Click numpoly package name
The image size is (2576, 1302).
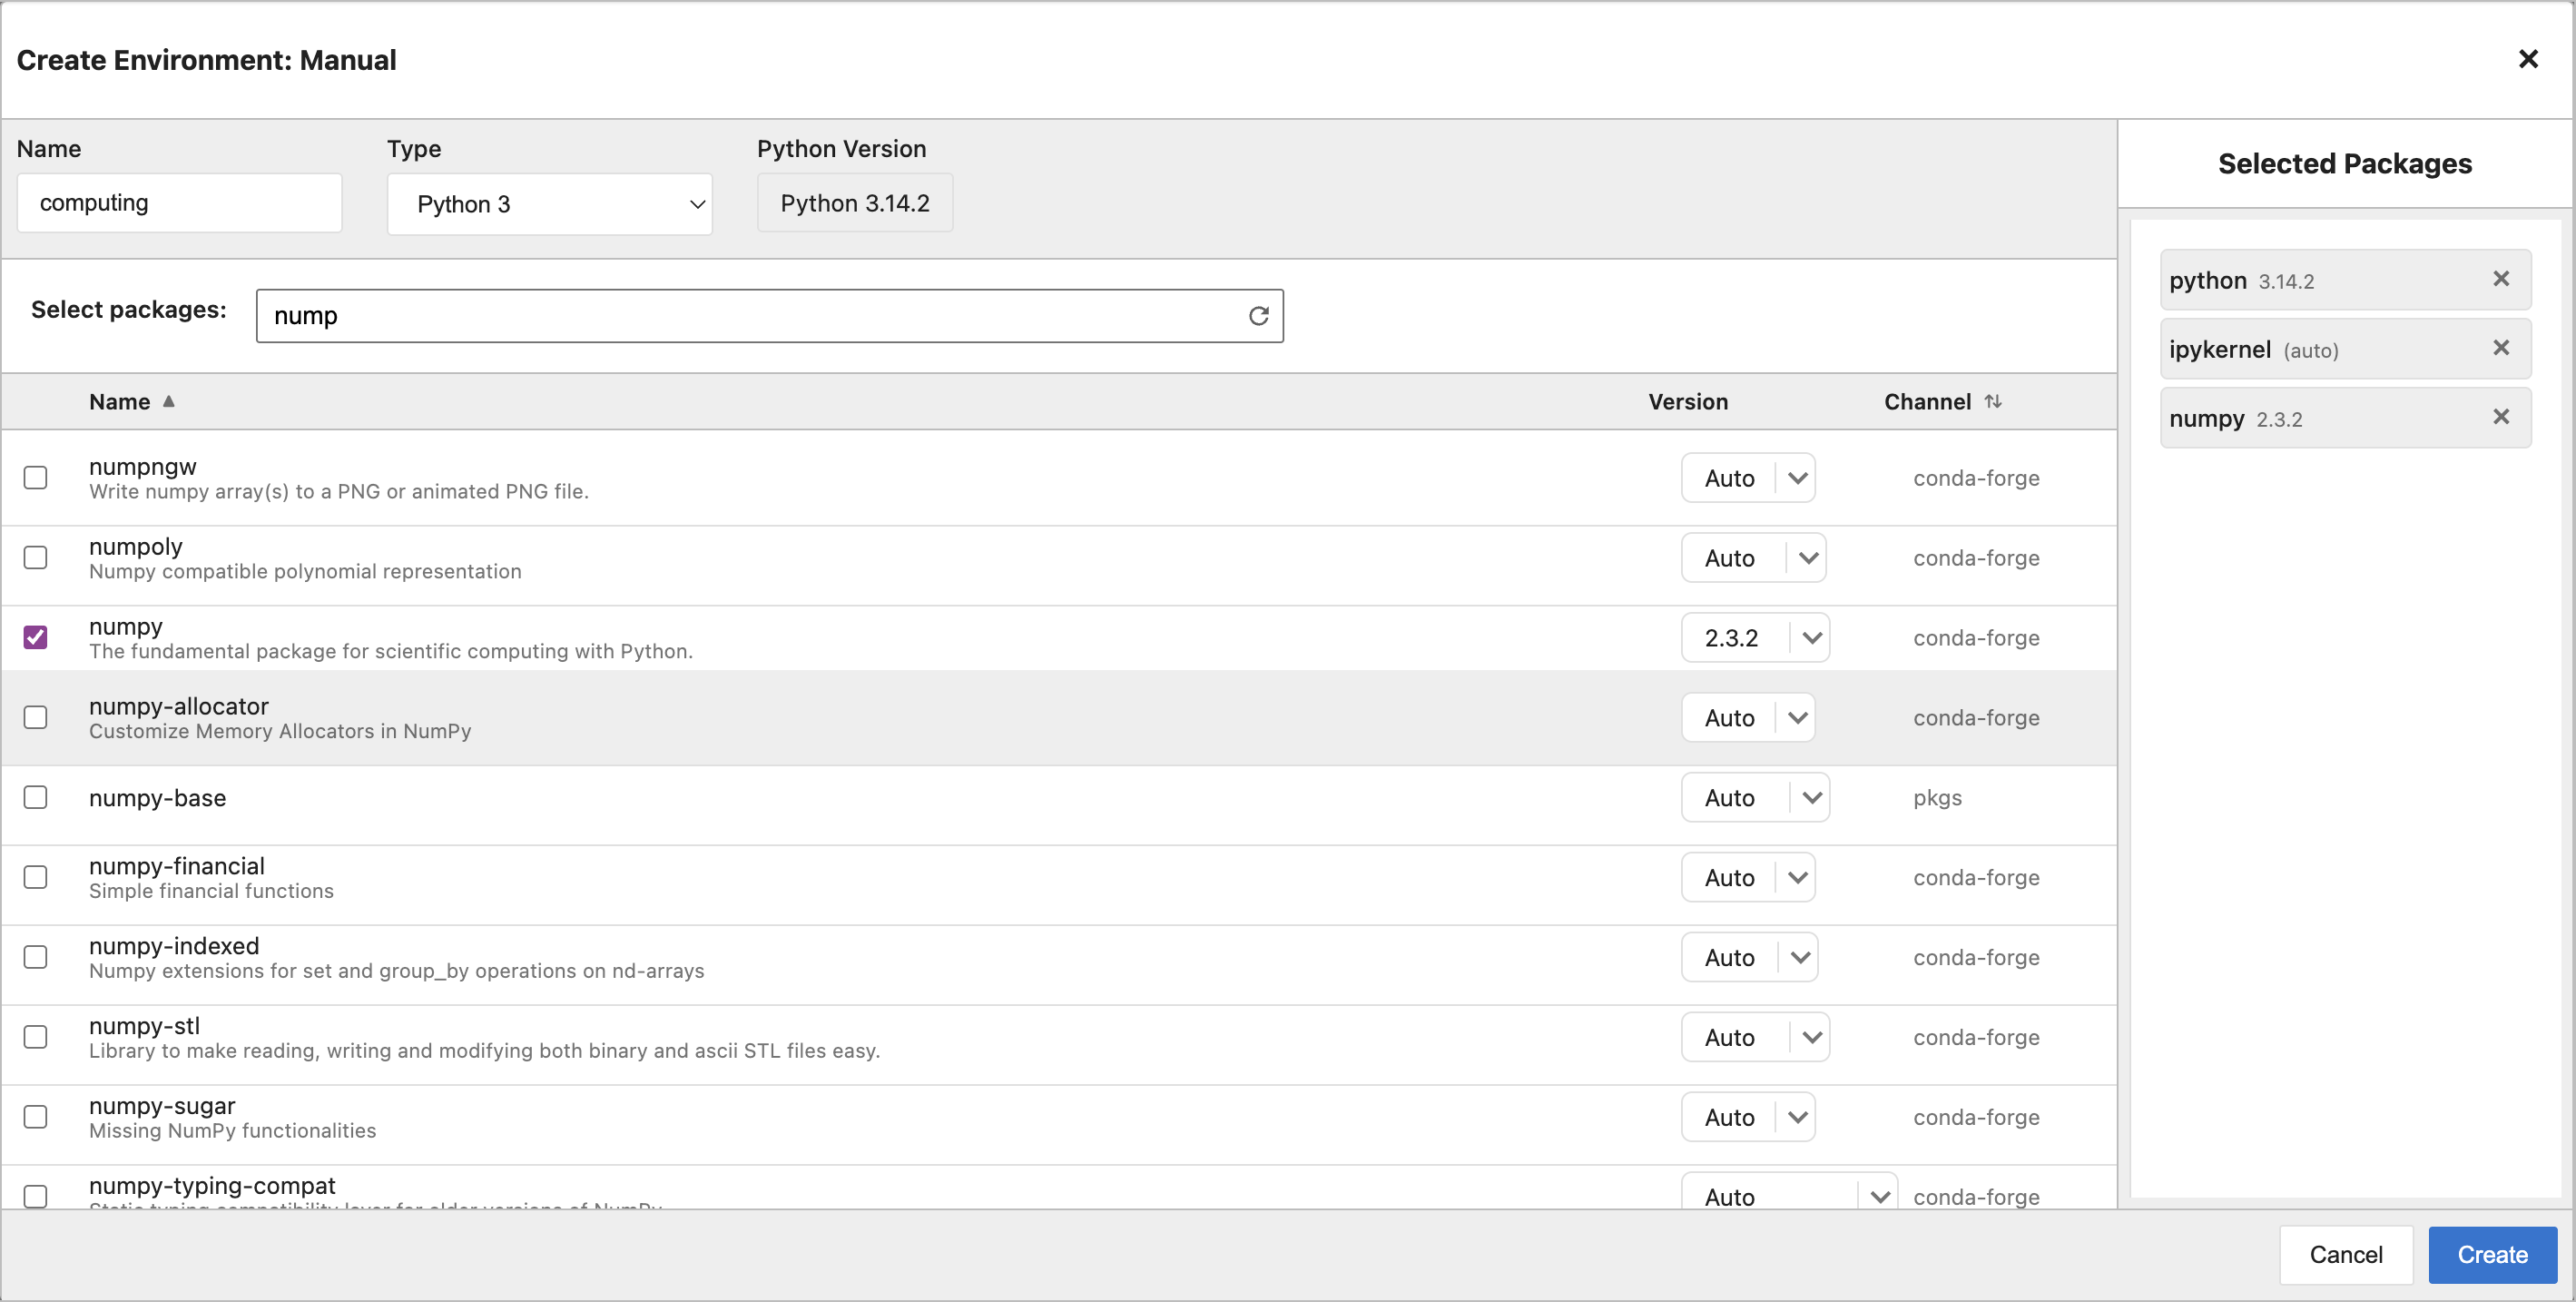(136, 547)
